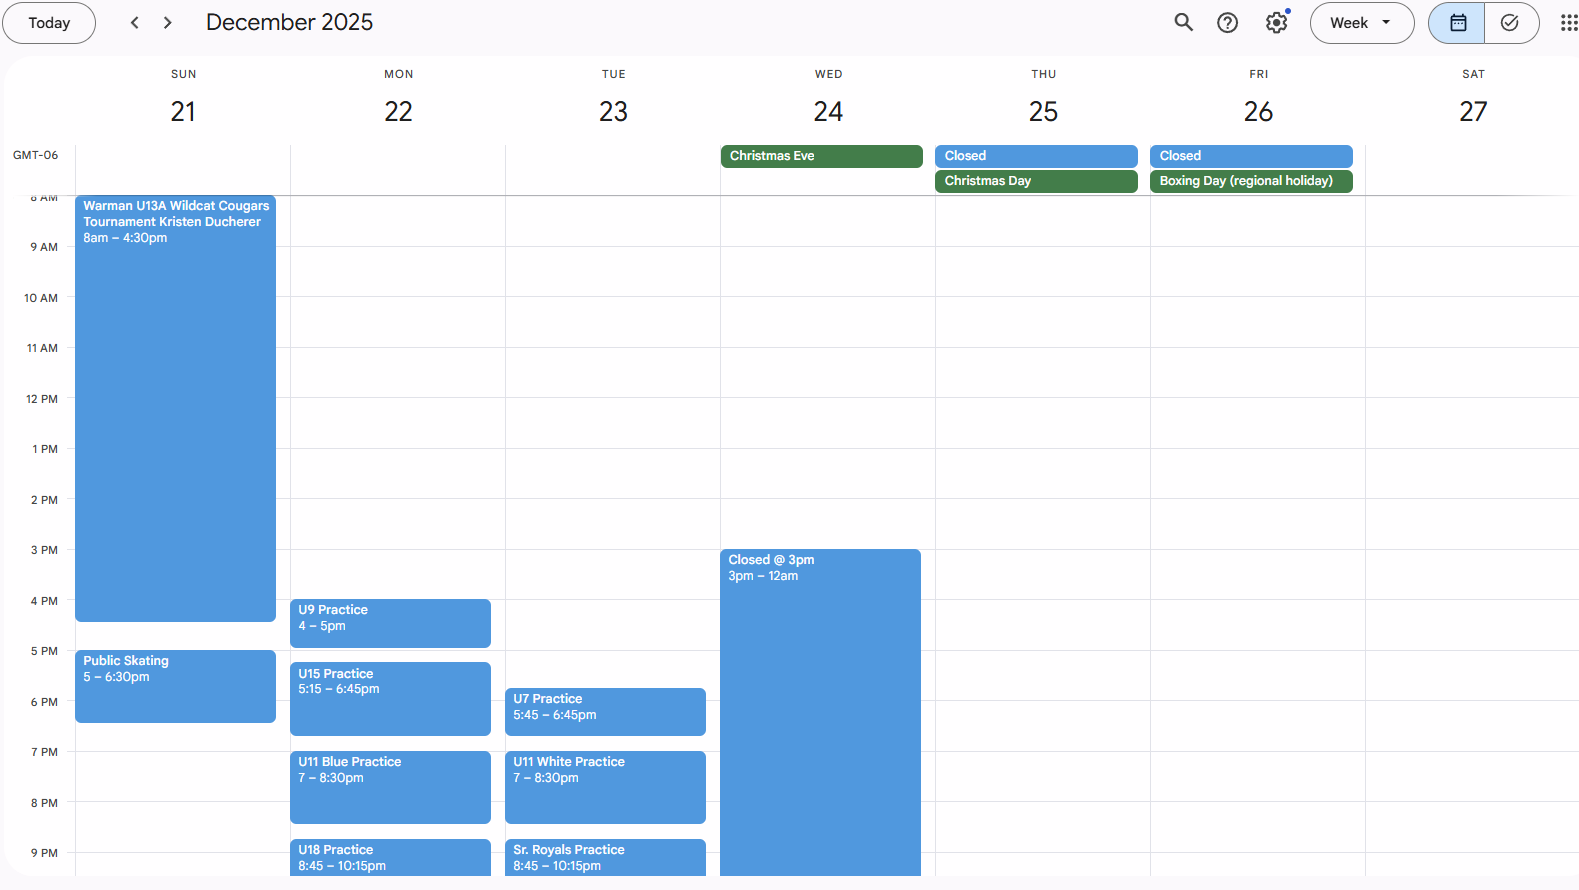
Task: Switch to Tasks view toggle
Action: point(1510,23)
